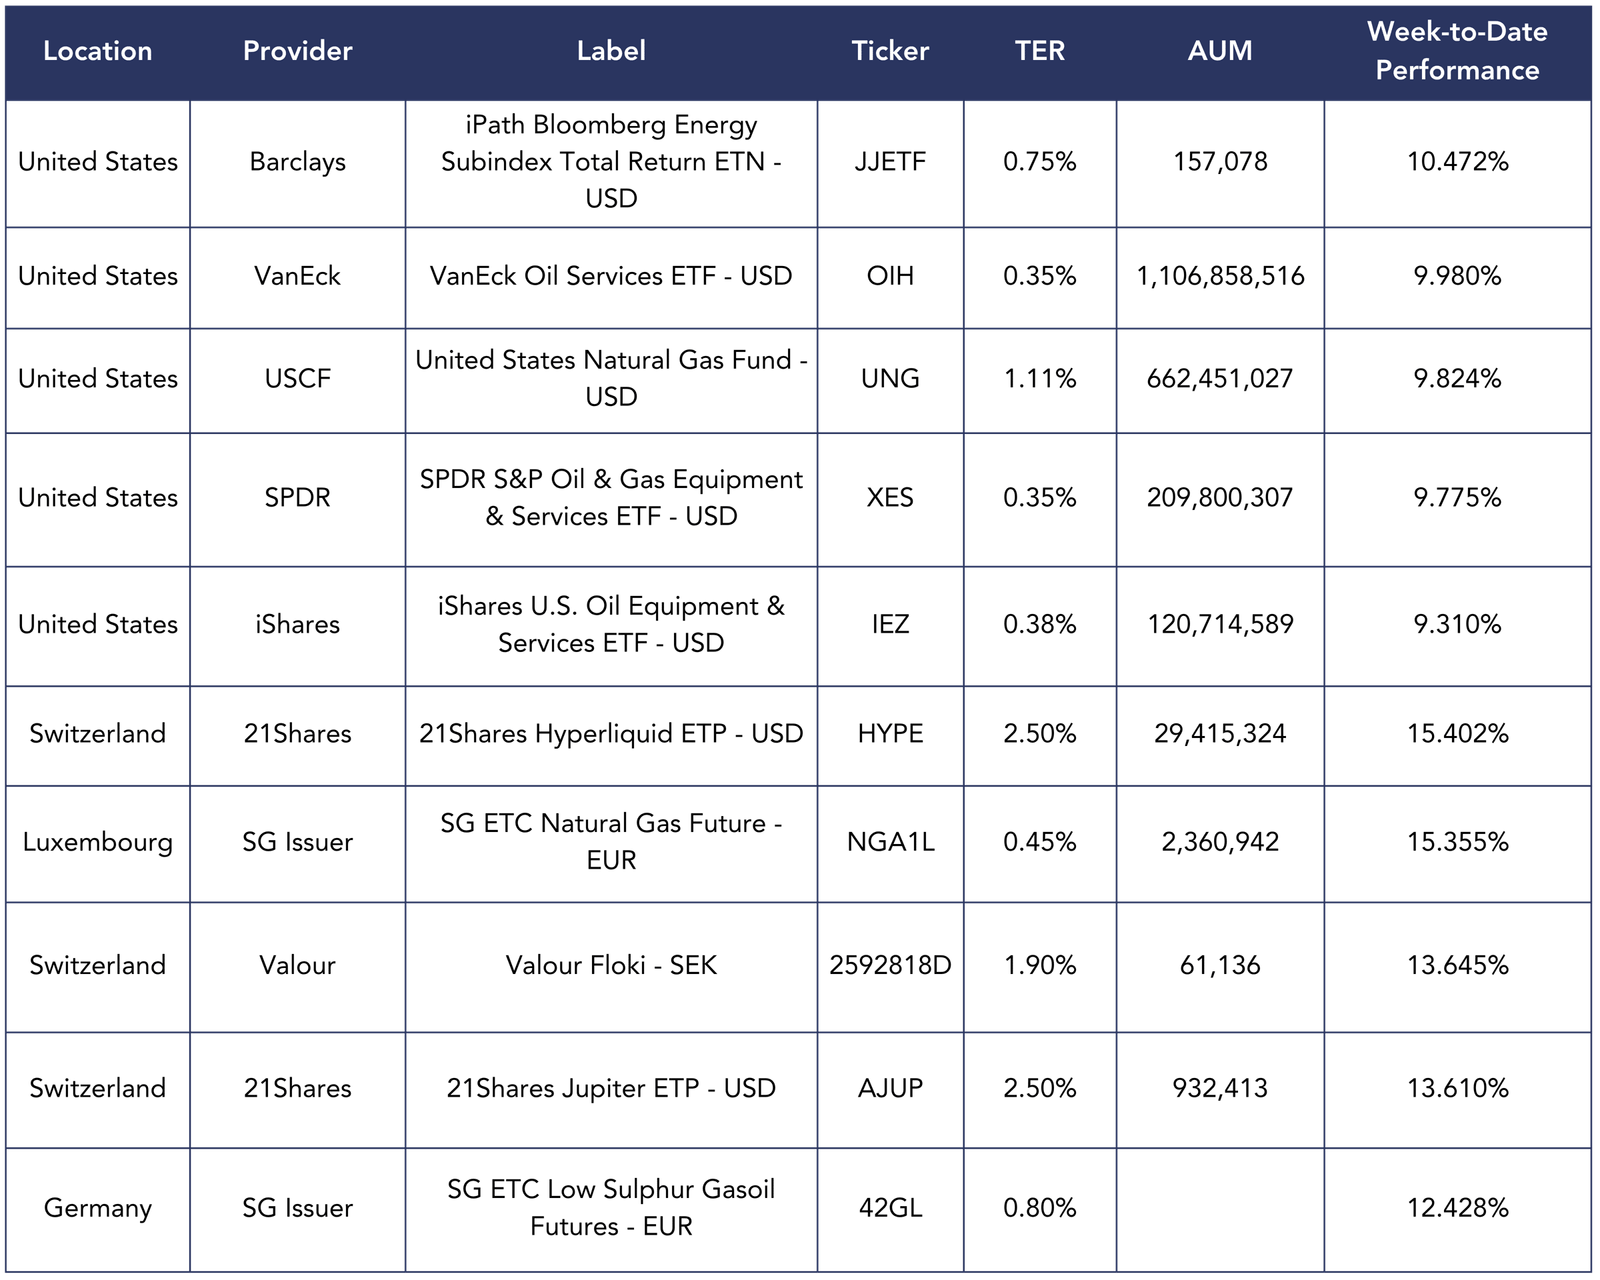Image resolution: width=1600 pixels, height=1280 pixels.
Task: Select the VanEck Oil Services ETF label
Action: (611, 276)
